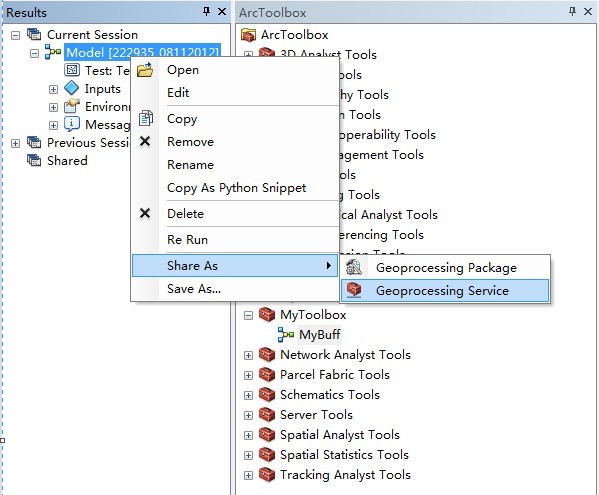Select Remove in the context menu
This screenshot has height=495, width=599.
[x=235, y=142]
